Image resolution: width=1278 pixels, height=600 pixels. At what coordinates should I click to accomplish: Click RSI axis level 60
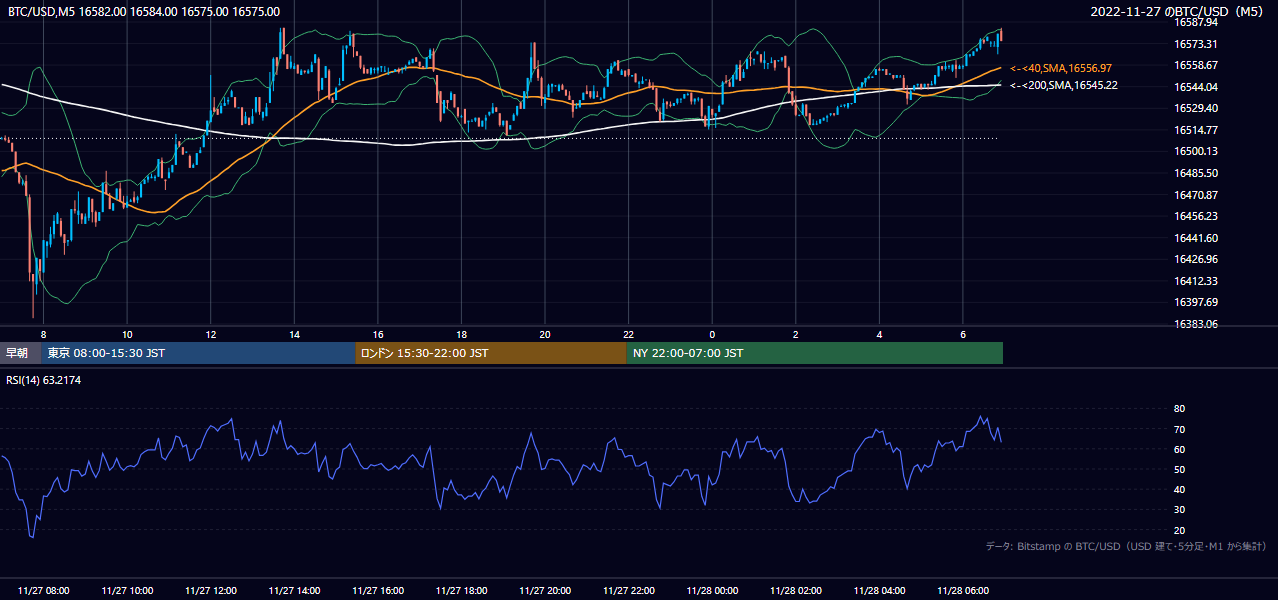click(1179, 449)
